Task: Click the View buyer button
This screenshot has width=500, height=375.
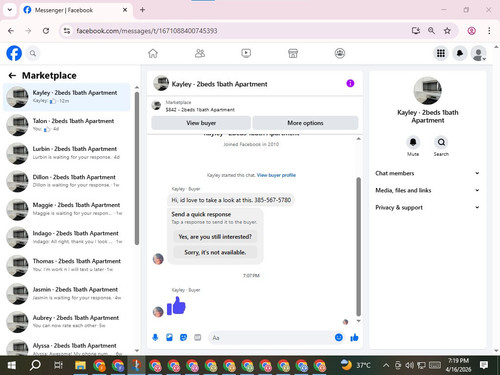Action: 201,123
